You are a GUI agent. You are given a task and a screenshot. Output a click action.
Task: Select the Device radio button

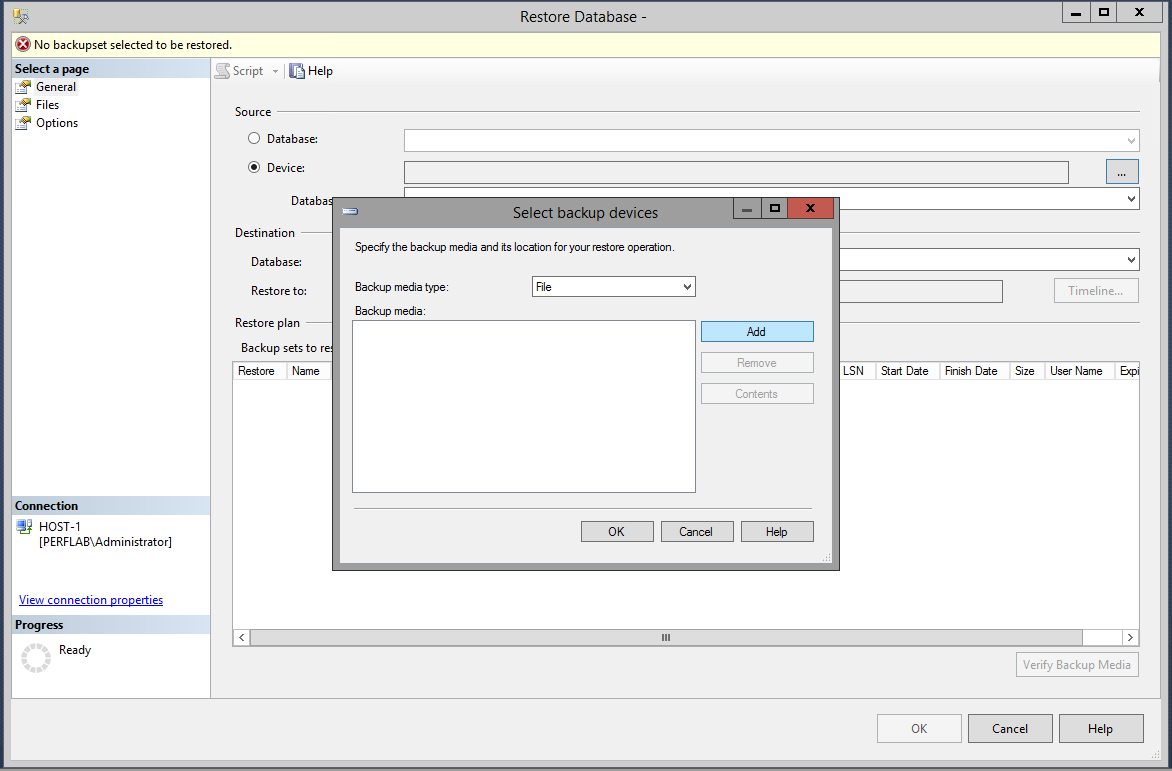point(254,167)
